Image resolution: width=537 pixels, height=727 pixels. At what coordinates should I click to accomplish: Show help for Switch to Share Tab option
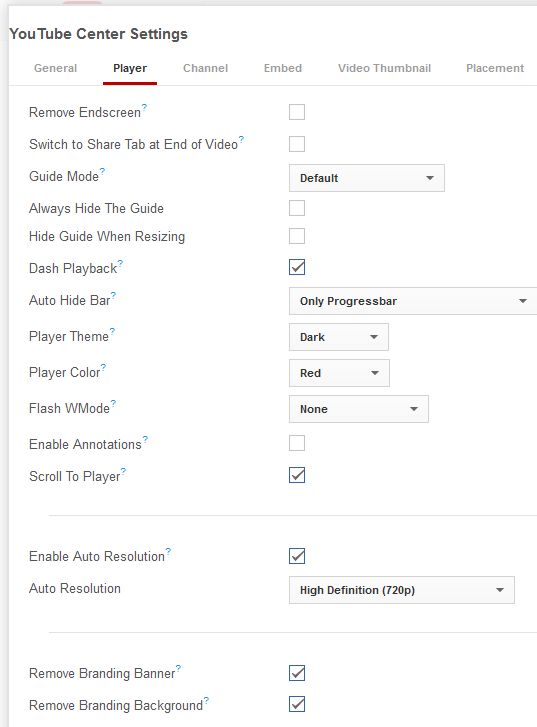241,139
